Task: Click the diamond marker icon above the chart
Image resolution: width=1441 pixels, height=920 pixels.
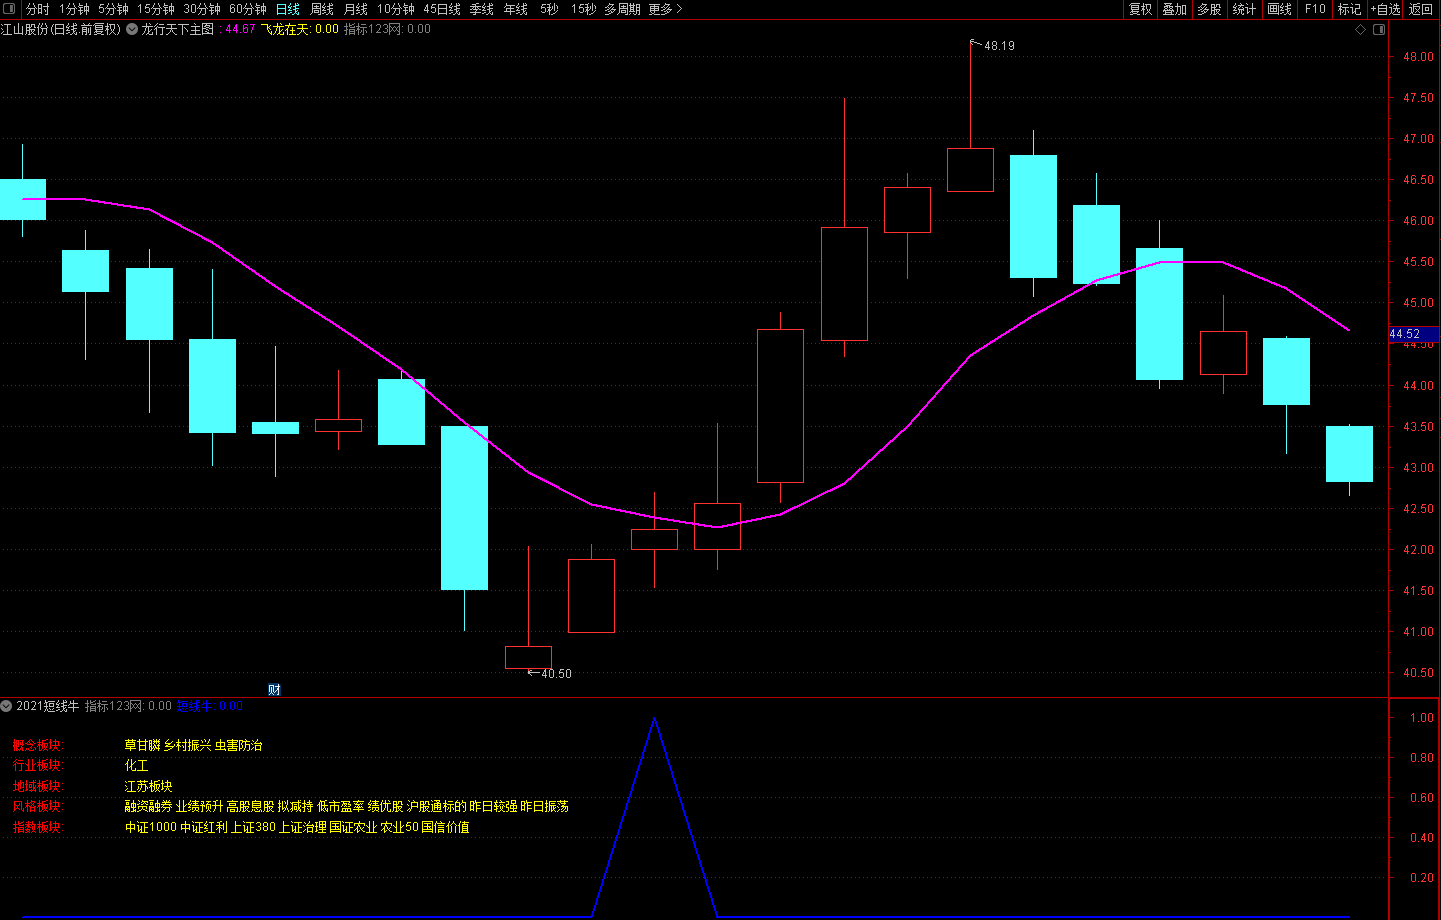Action: (x=1360, y=30)
